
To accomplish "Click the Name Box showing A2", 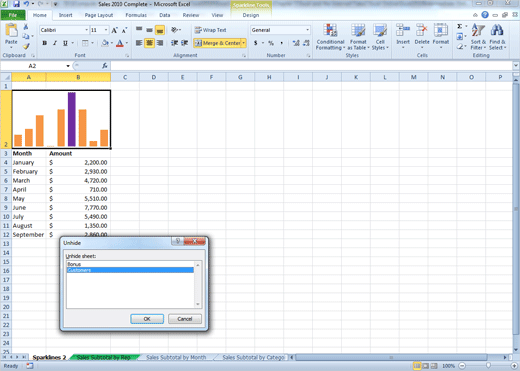I will click(x=32, y=66).
